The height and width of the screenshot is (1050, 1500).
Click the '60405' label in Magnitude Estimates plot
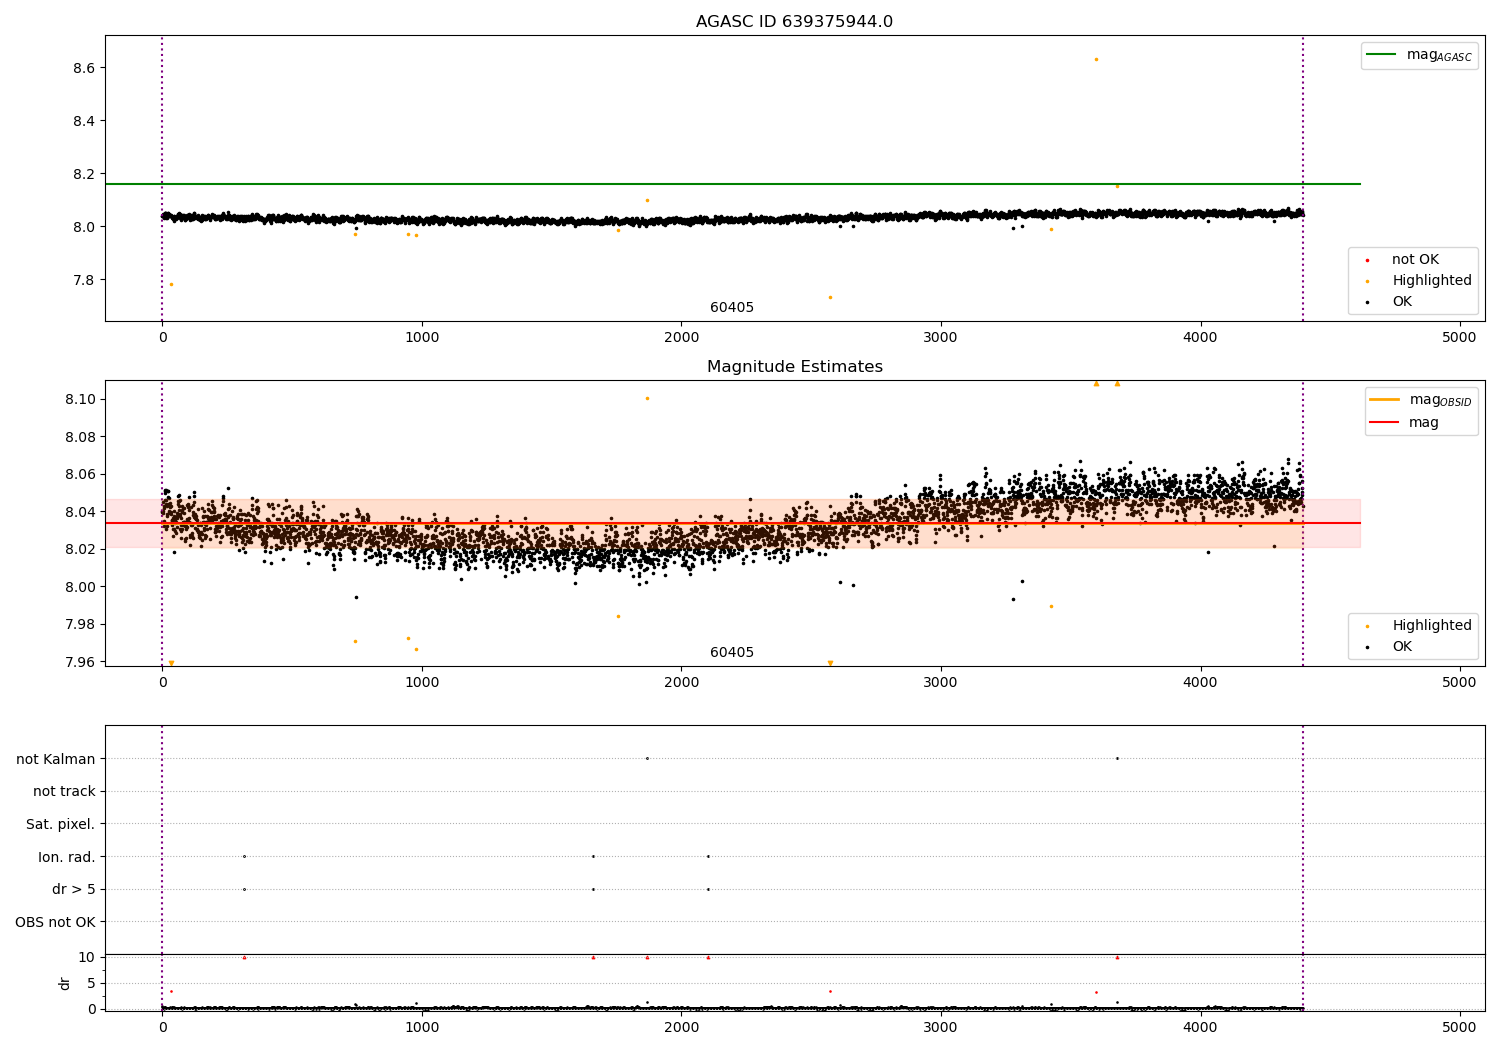732,653
